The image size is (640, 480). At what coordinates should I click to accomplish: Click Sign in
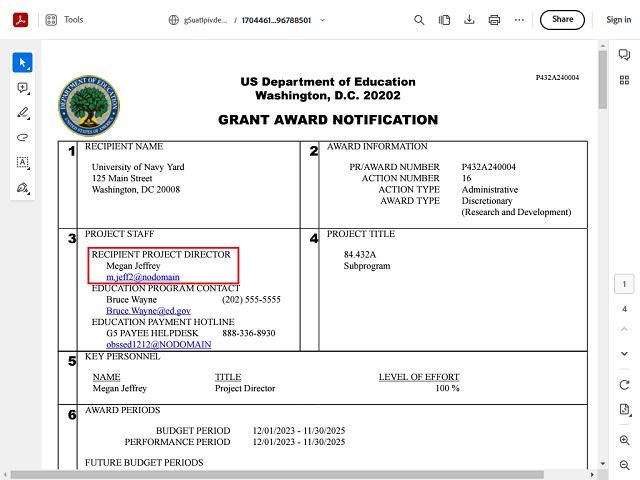[x=618, y=20]
